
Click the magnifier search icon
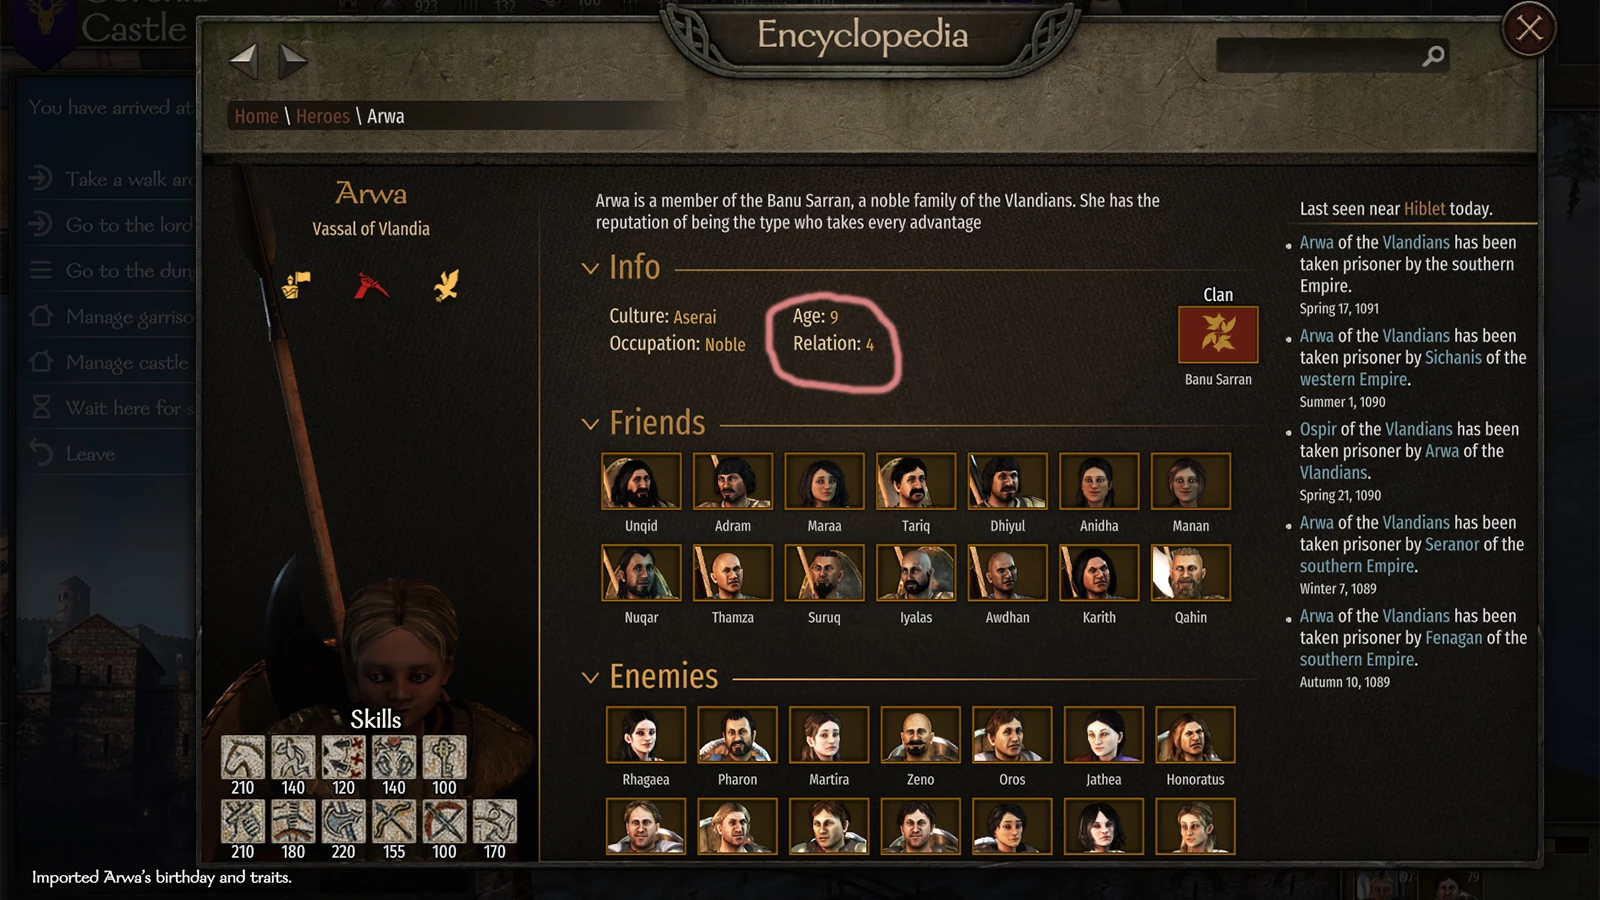coord(1433,56)
